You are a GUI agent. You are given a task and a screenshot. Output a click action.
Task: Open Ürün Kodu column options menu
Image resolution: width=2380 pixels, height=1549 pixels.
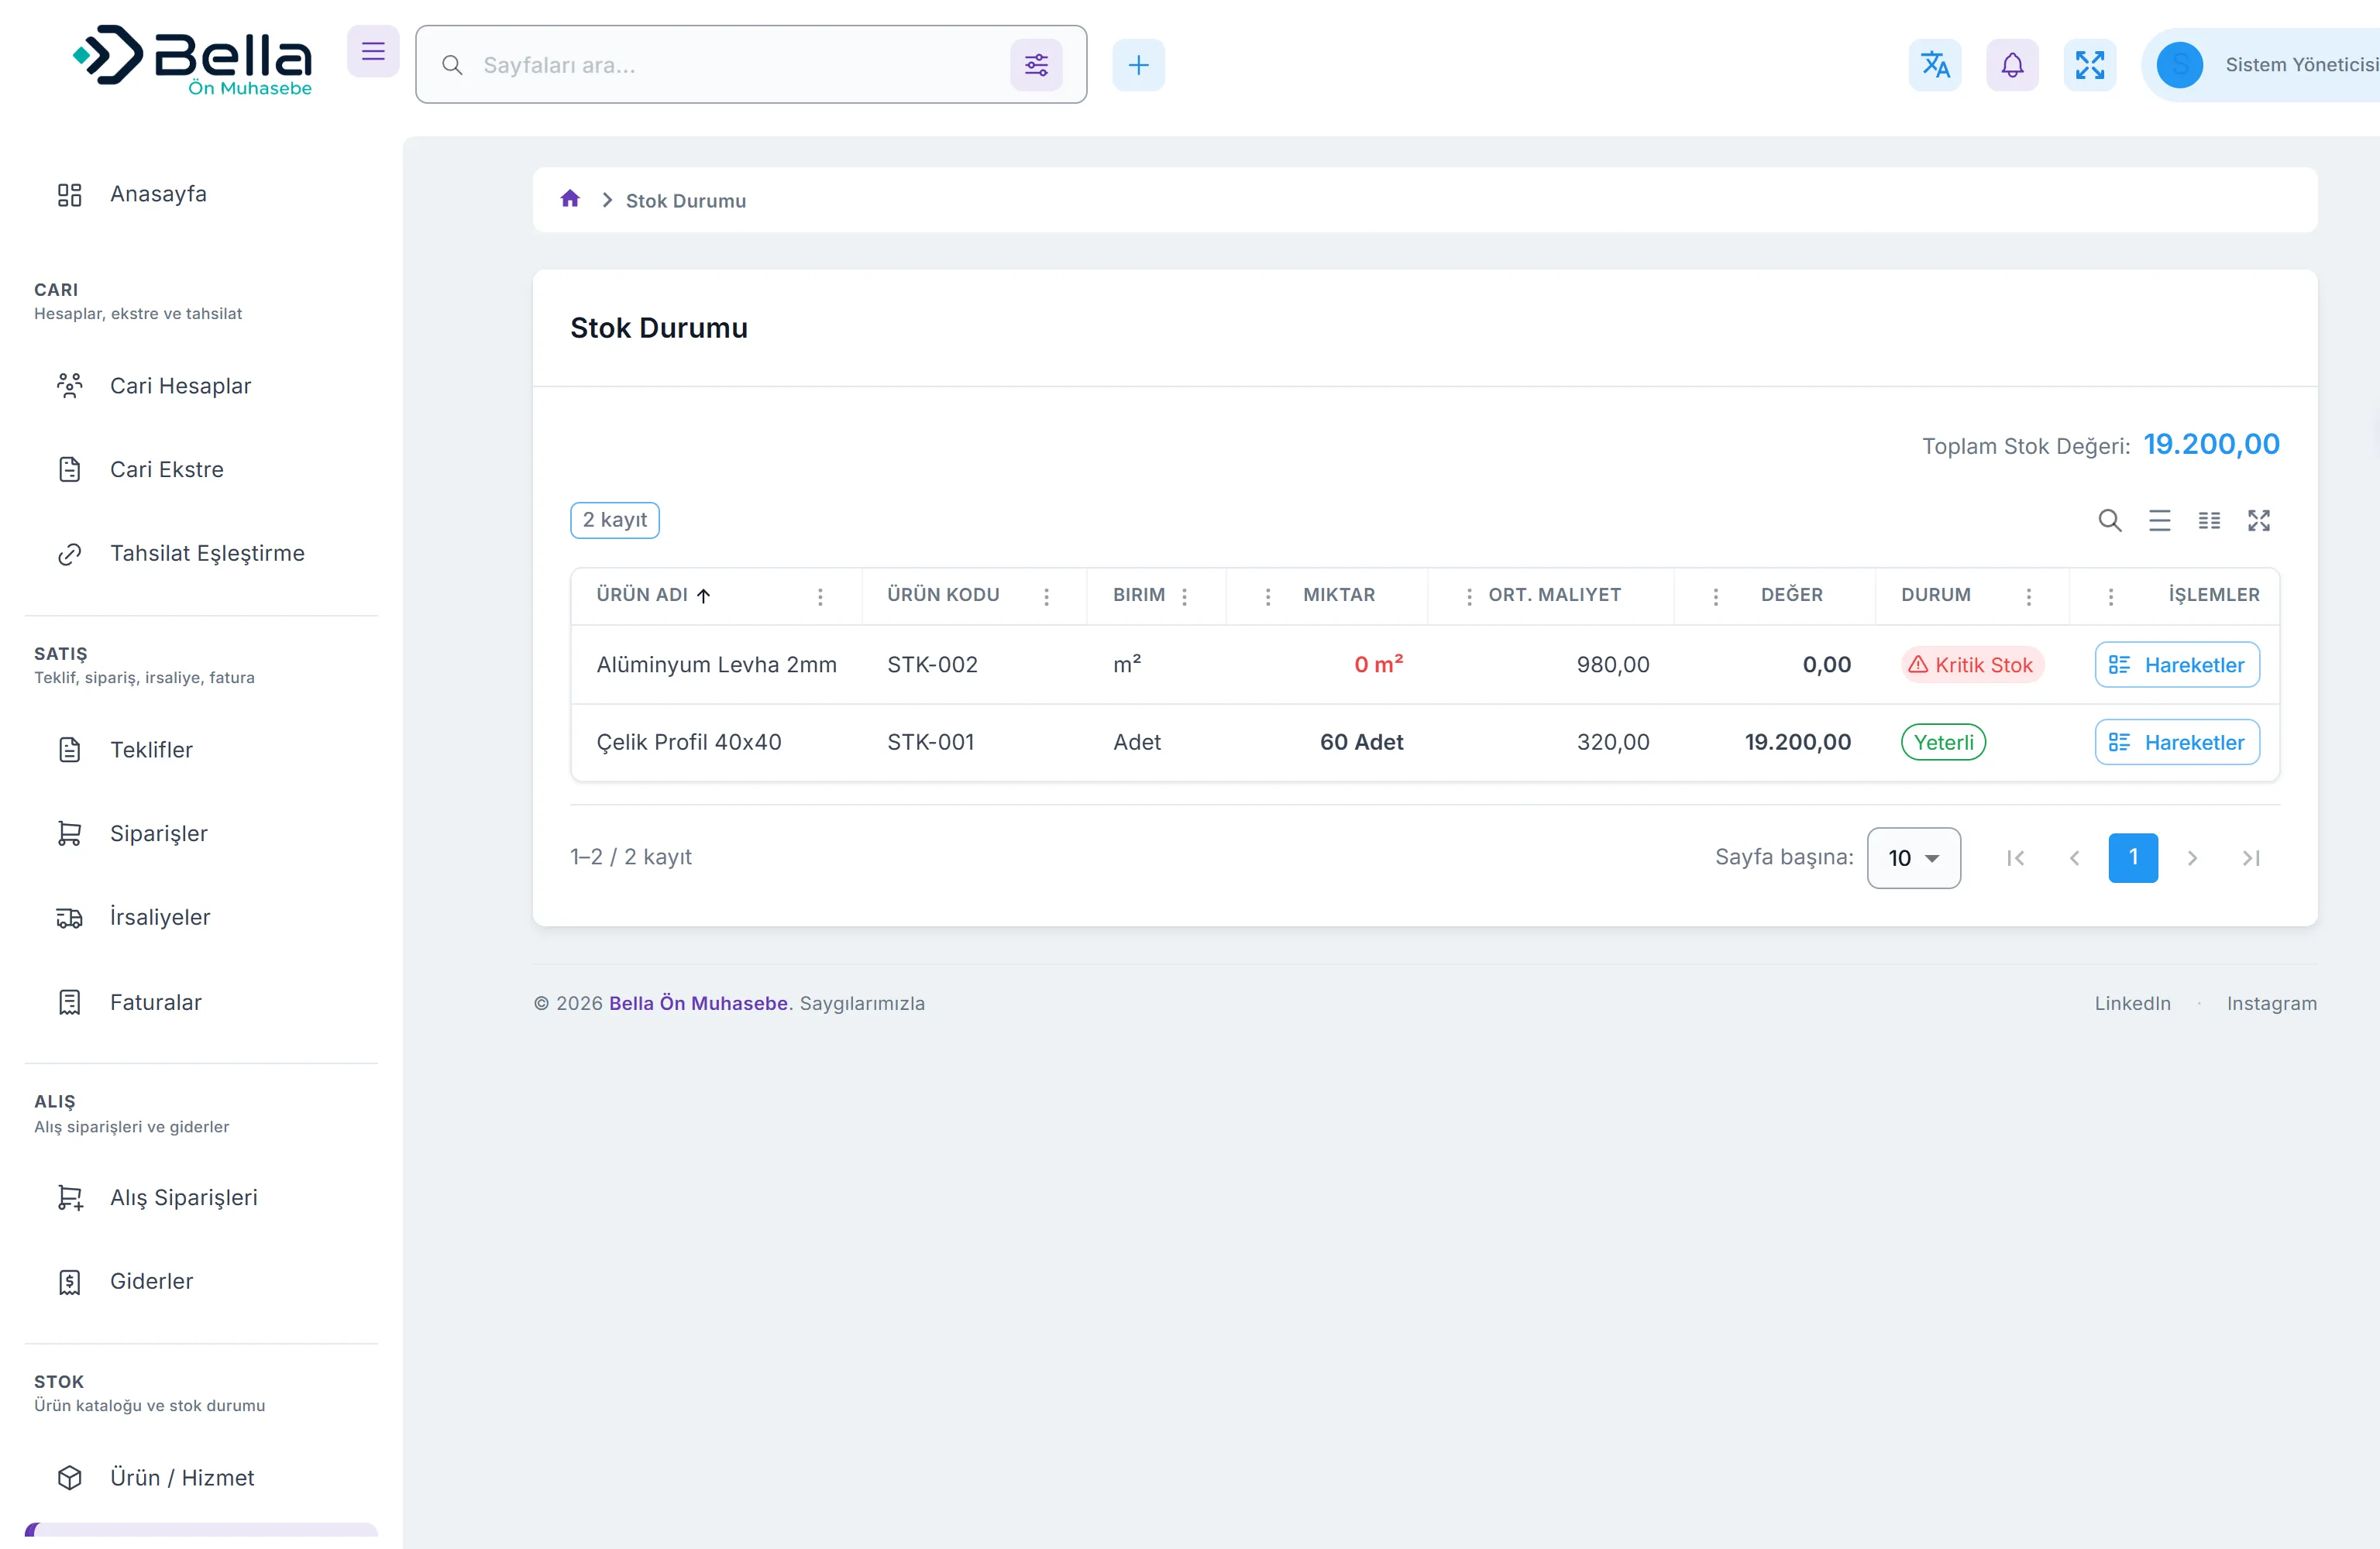click(1046, 596)
